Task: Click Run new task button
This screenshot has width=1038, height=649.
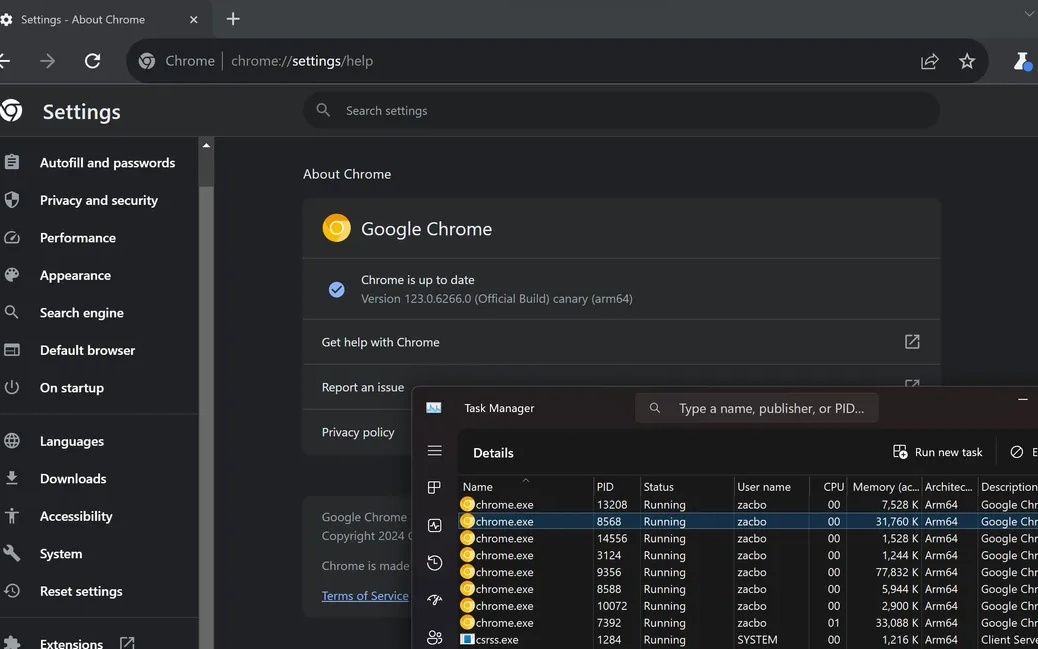Action: pos(937,452)
